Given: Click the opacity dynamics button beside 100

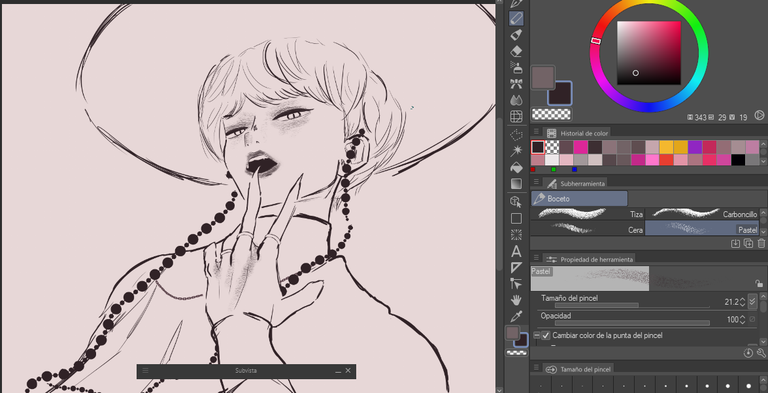Looking at the screenshot, I should (752, 319).
